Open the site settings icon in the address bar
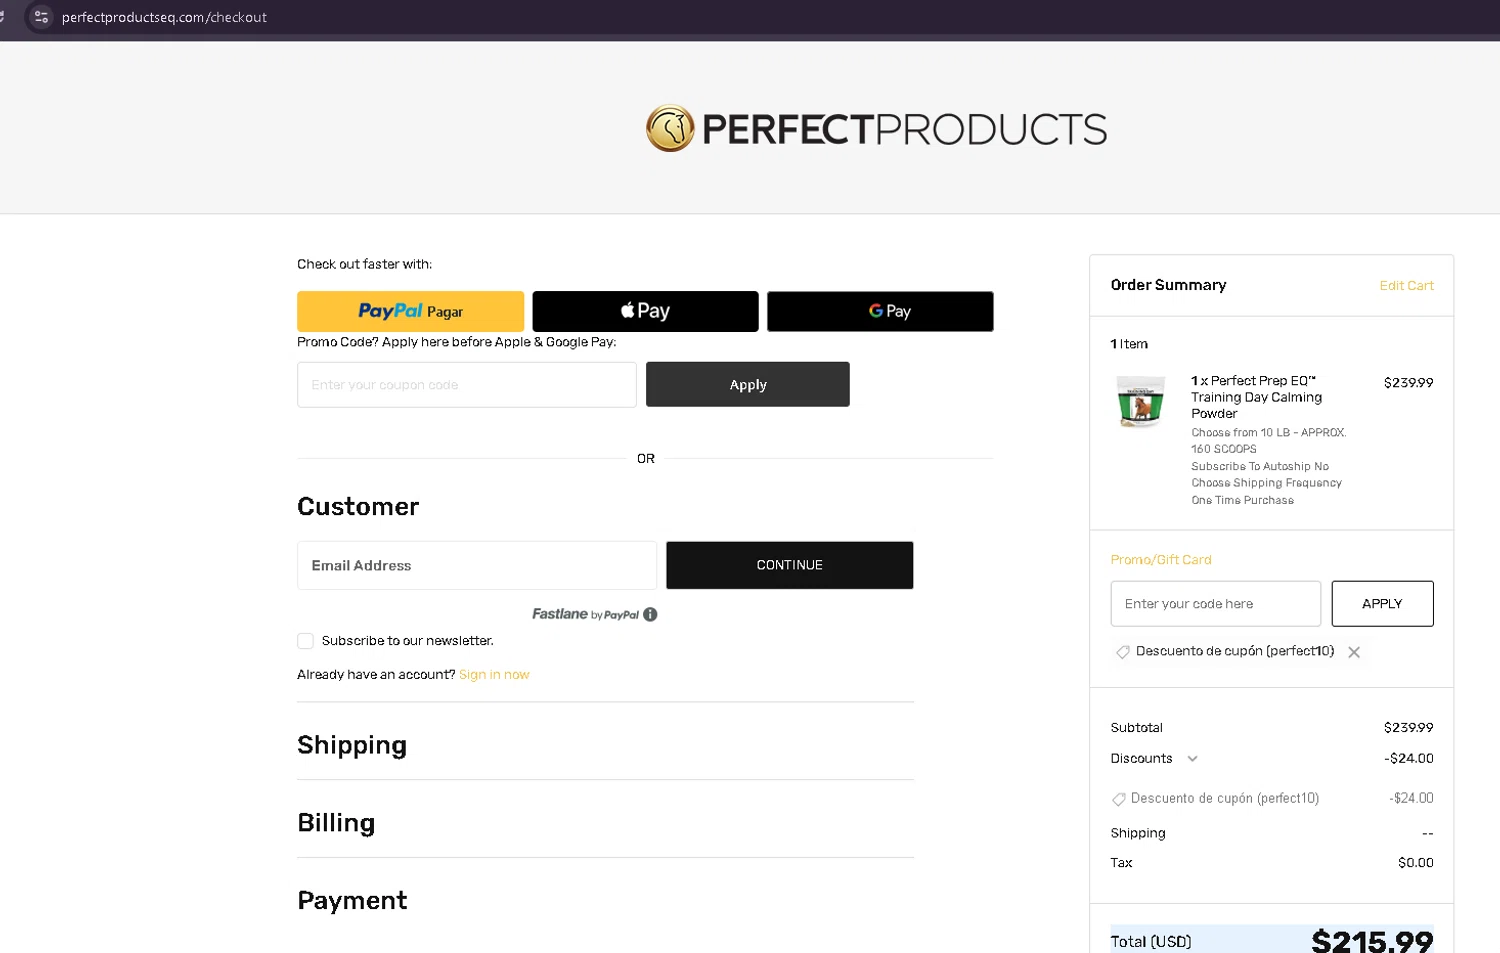Viewport: 1500px width, 953px height. (x=41, y=17)
